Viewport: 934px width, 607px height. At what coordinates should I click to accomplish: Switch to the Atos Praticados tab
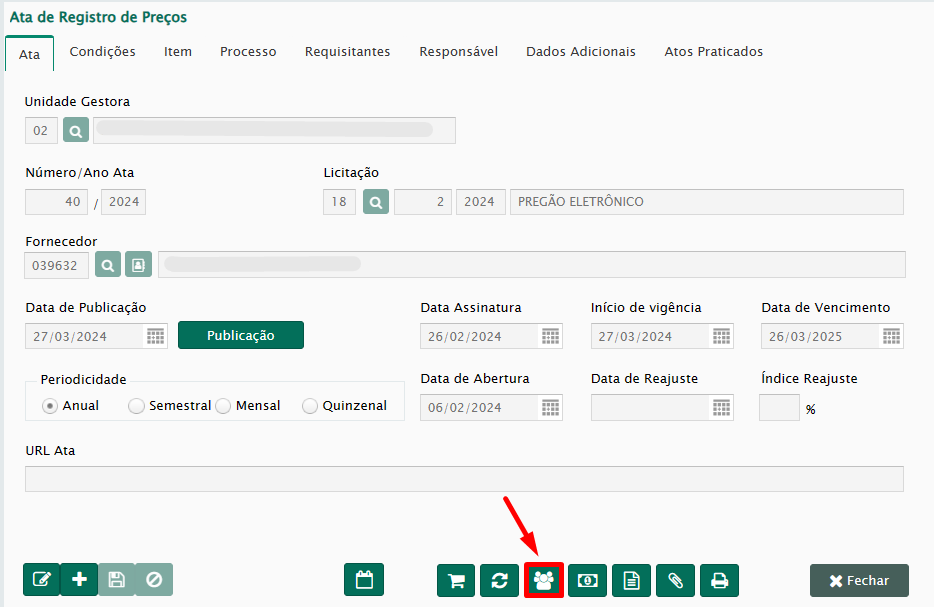pos(713,52)
